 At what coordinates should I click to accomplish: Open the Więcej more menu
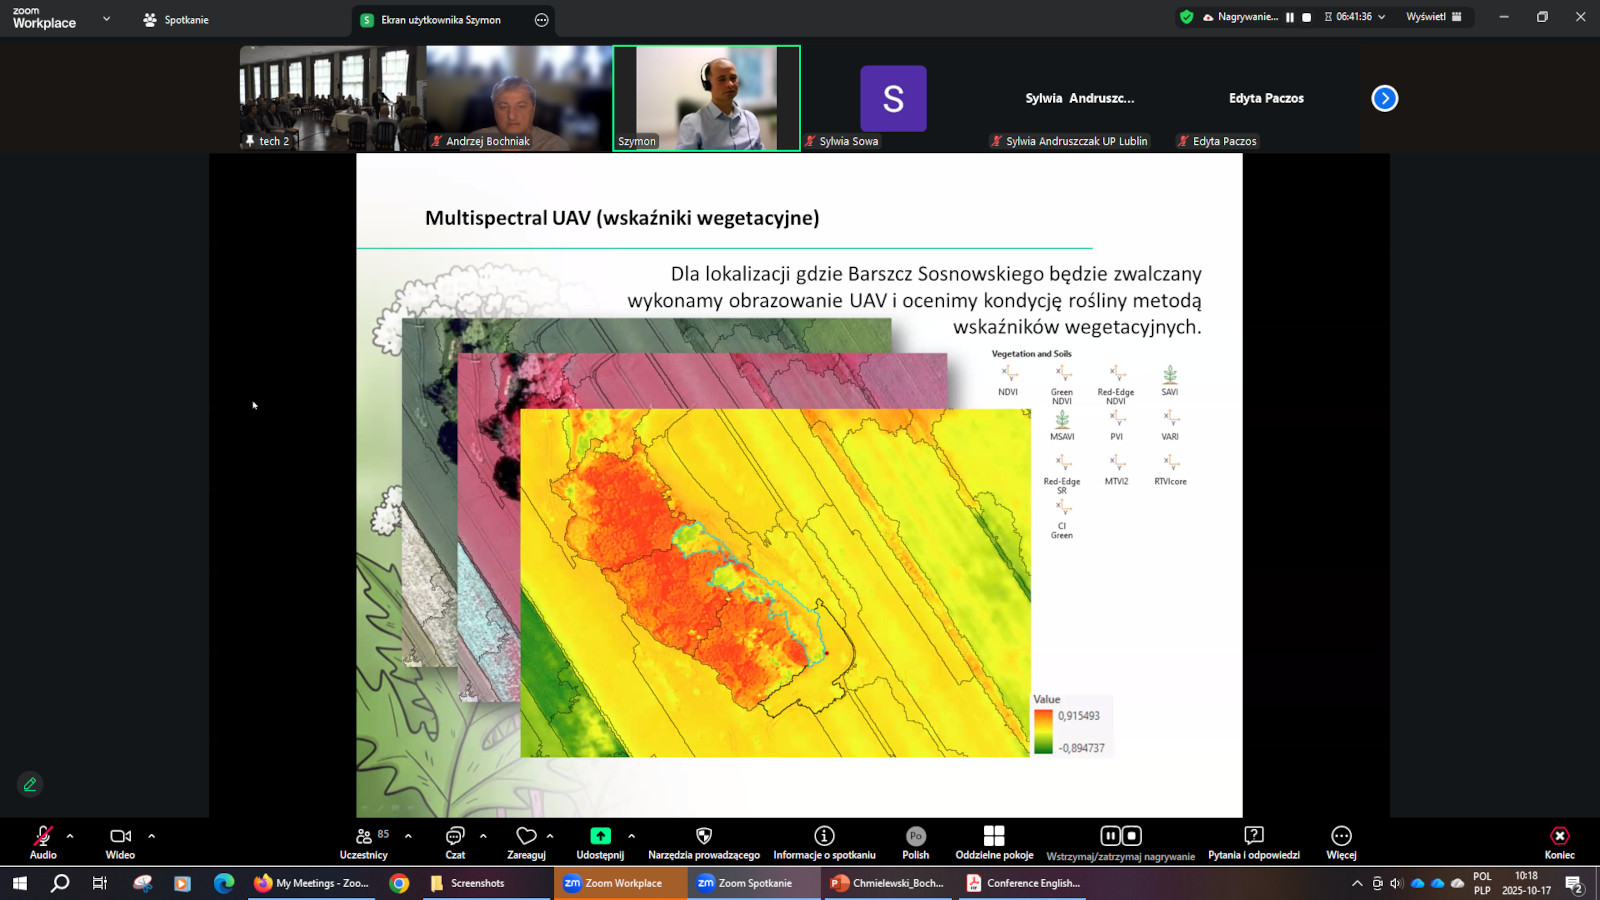coord(1341,842)
